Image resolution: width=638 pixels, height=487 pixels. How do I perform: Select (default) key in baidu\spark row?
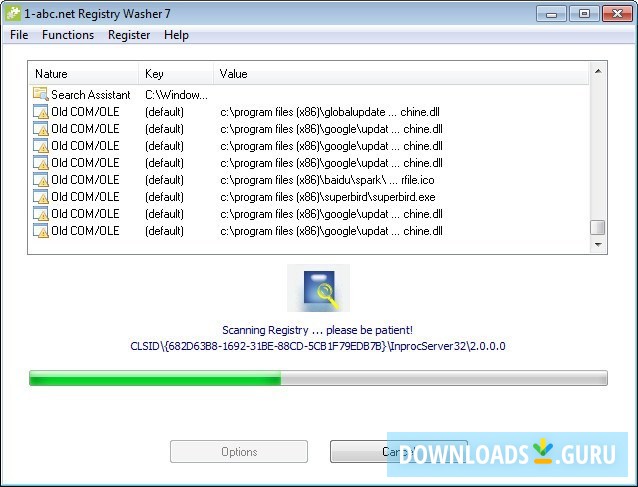coord(164,180)
